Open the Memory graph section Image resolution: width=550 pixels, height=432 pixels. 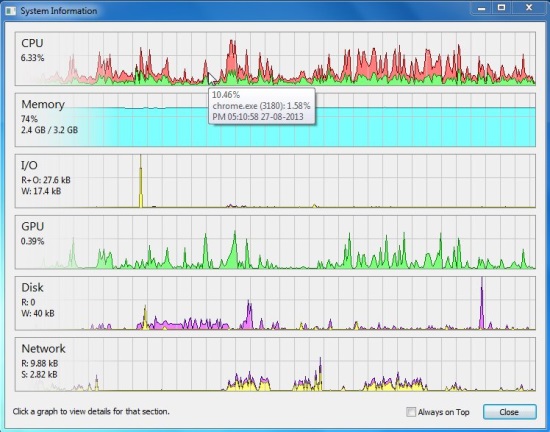275,120
